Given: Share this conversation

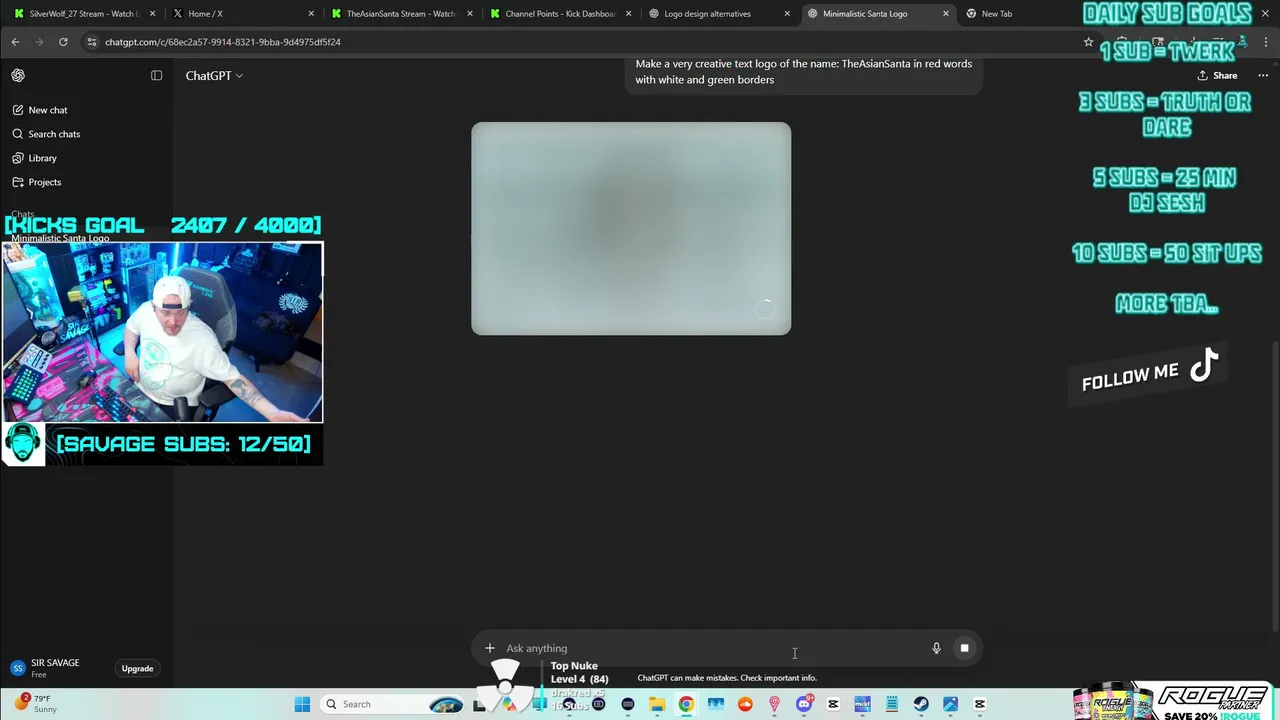Looking at the screenshot, I should click(1217, 75).
